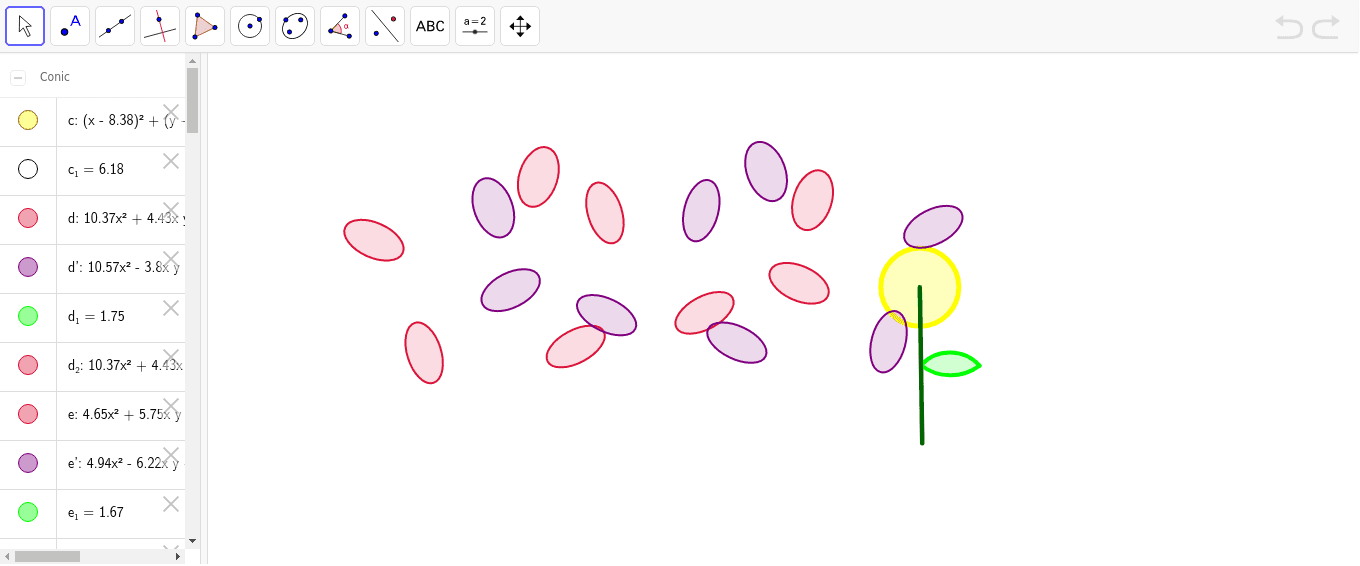1360x566 pixels.
Task: Delete the conic d₂ row
Action: [x=171, y=357]
